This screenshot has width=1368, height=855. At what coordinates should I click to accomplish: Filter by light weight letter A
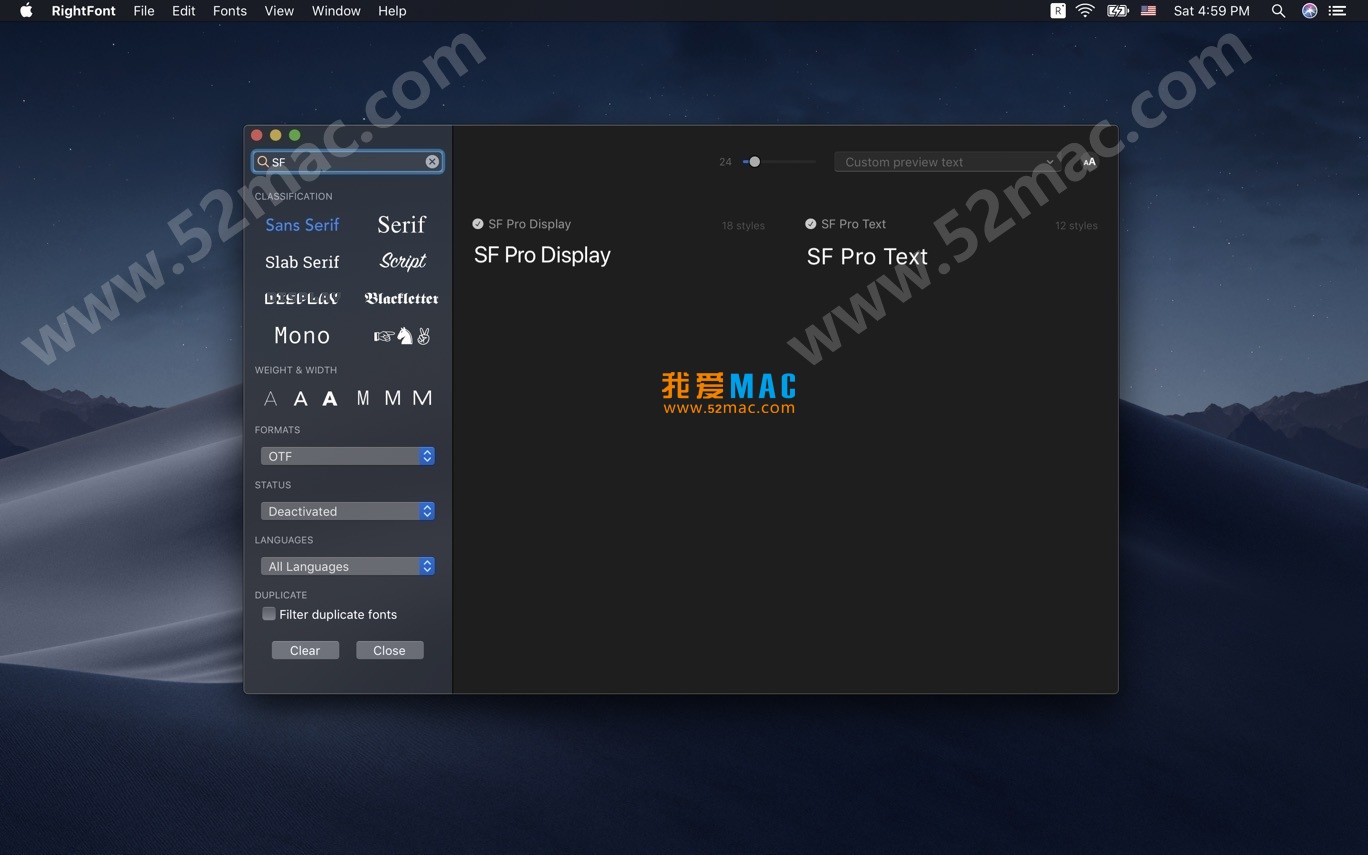point(270,399)
